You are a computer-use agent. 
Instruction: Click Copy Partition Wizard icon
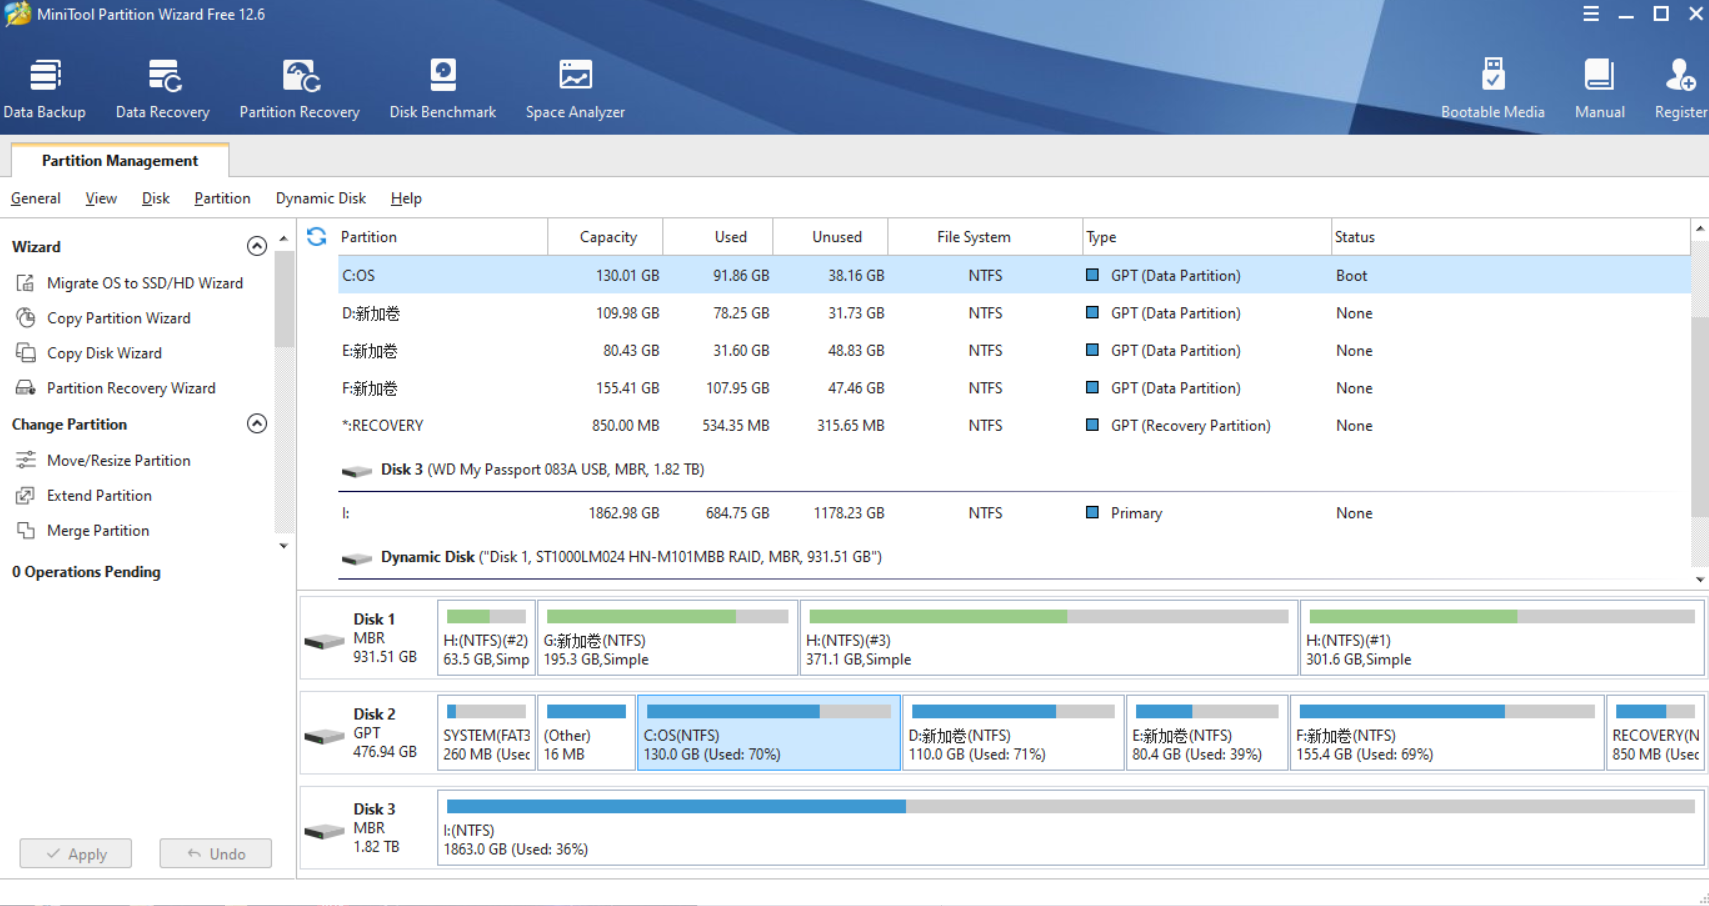coord(26,318)
